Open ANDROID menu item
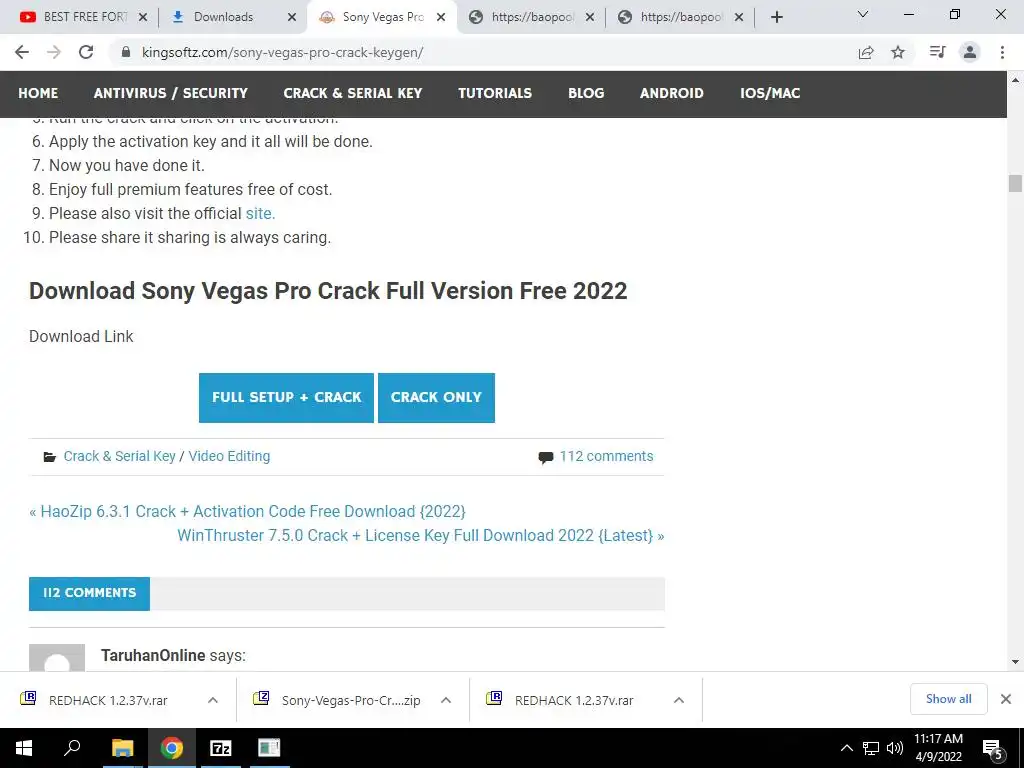1024x768 pixels. (671, 93)
